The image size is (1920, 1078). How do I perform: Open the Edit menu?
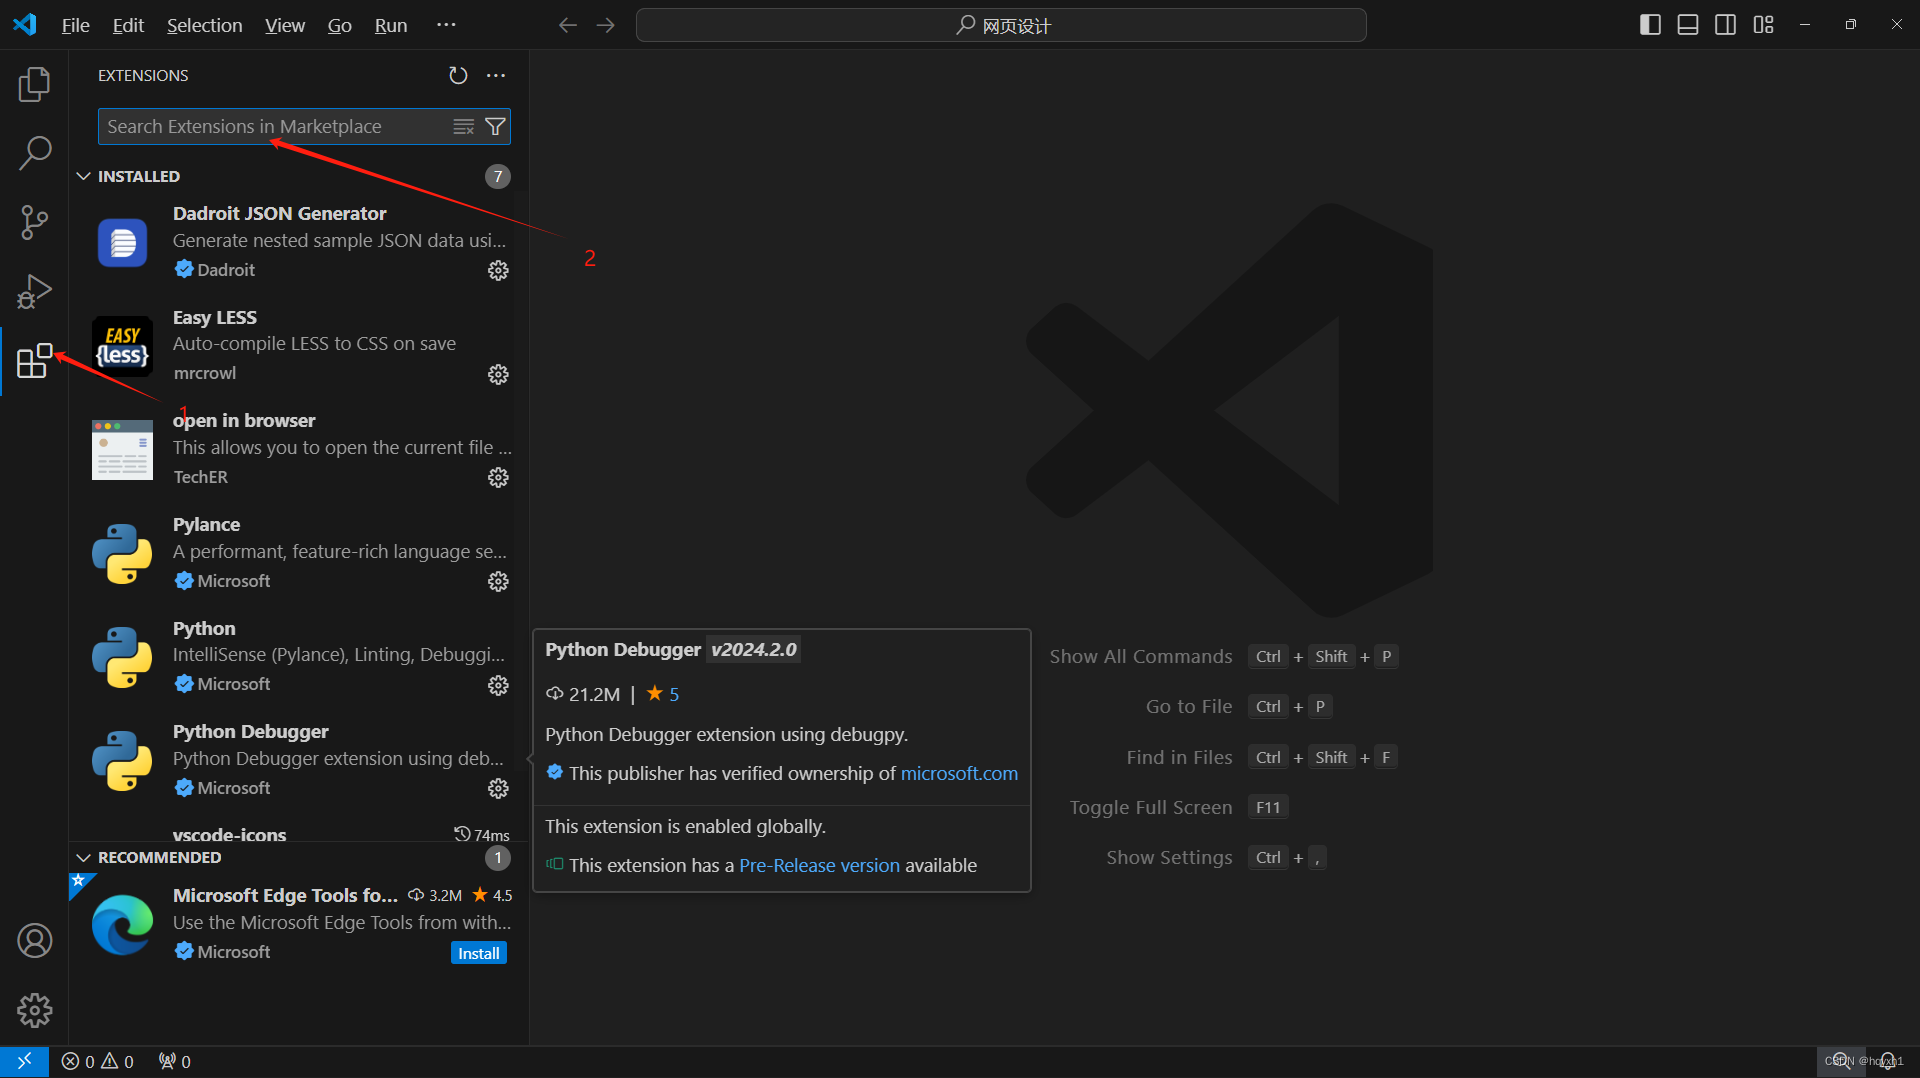click(x=128, y=25)
